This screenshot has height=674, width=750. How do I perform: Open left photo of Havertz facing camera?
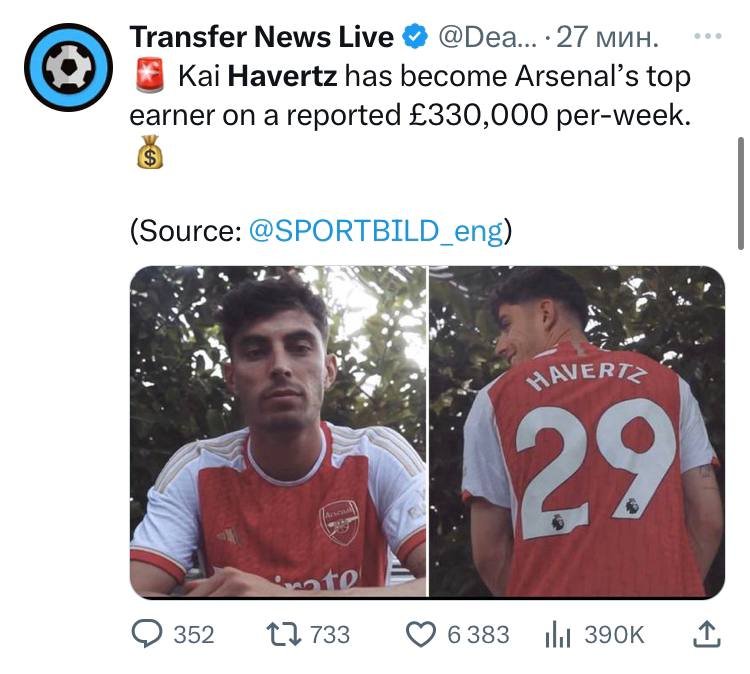(x=278, y=431)
